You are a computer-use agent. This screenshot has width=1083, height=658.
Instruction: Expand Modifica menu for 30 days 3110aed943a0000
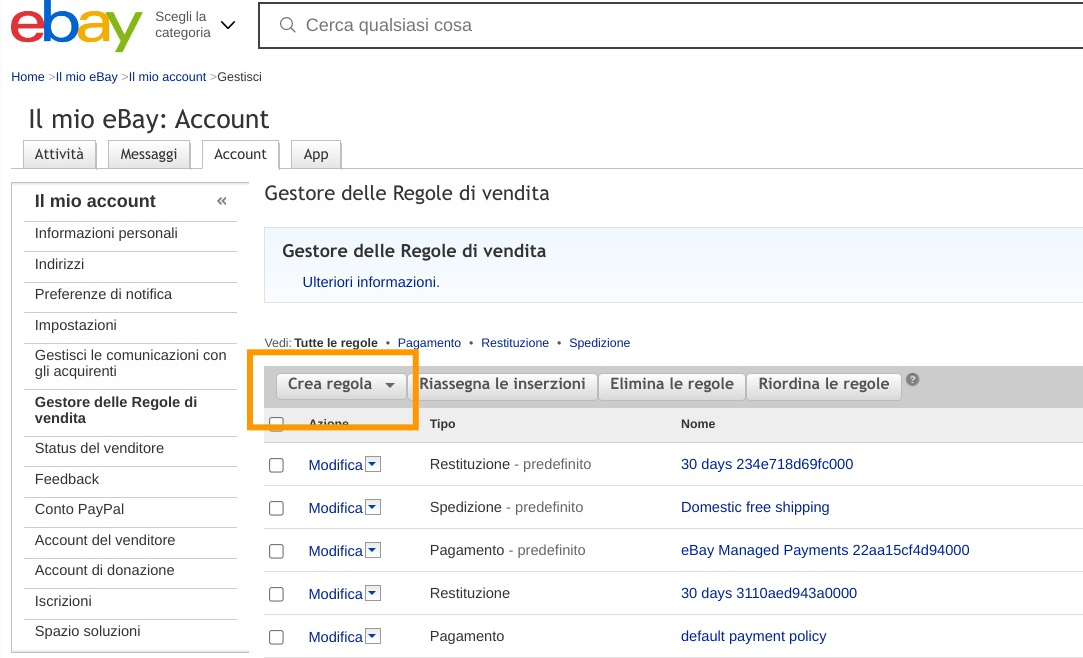[373, 593]
